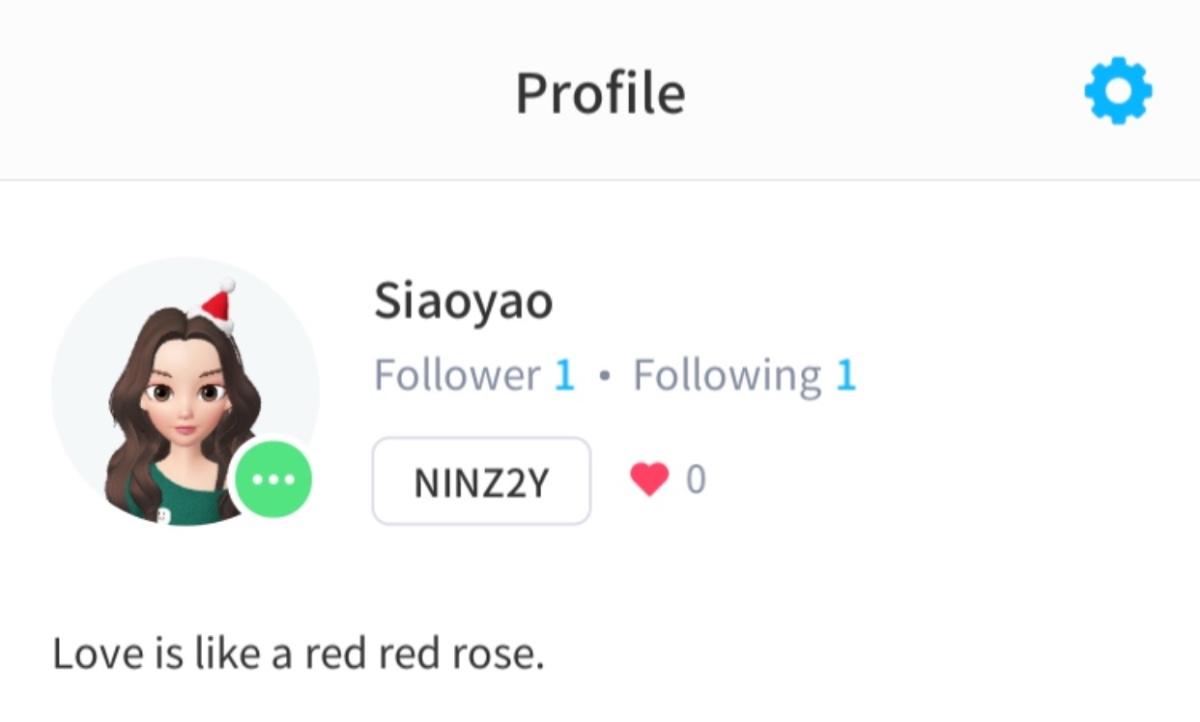
Task: Tap the bio text about love
Action: (x=298, y=654)
